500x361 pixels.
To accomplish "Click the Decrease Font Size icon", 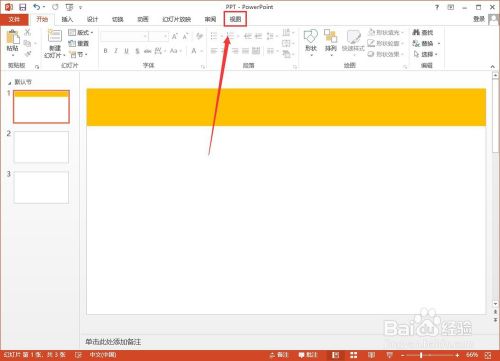I will pyautogui.click(x=186, y=36).
